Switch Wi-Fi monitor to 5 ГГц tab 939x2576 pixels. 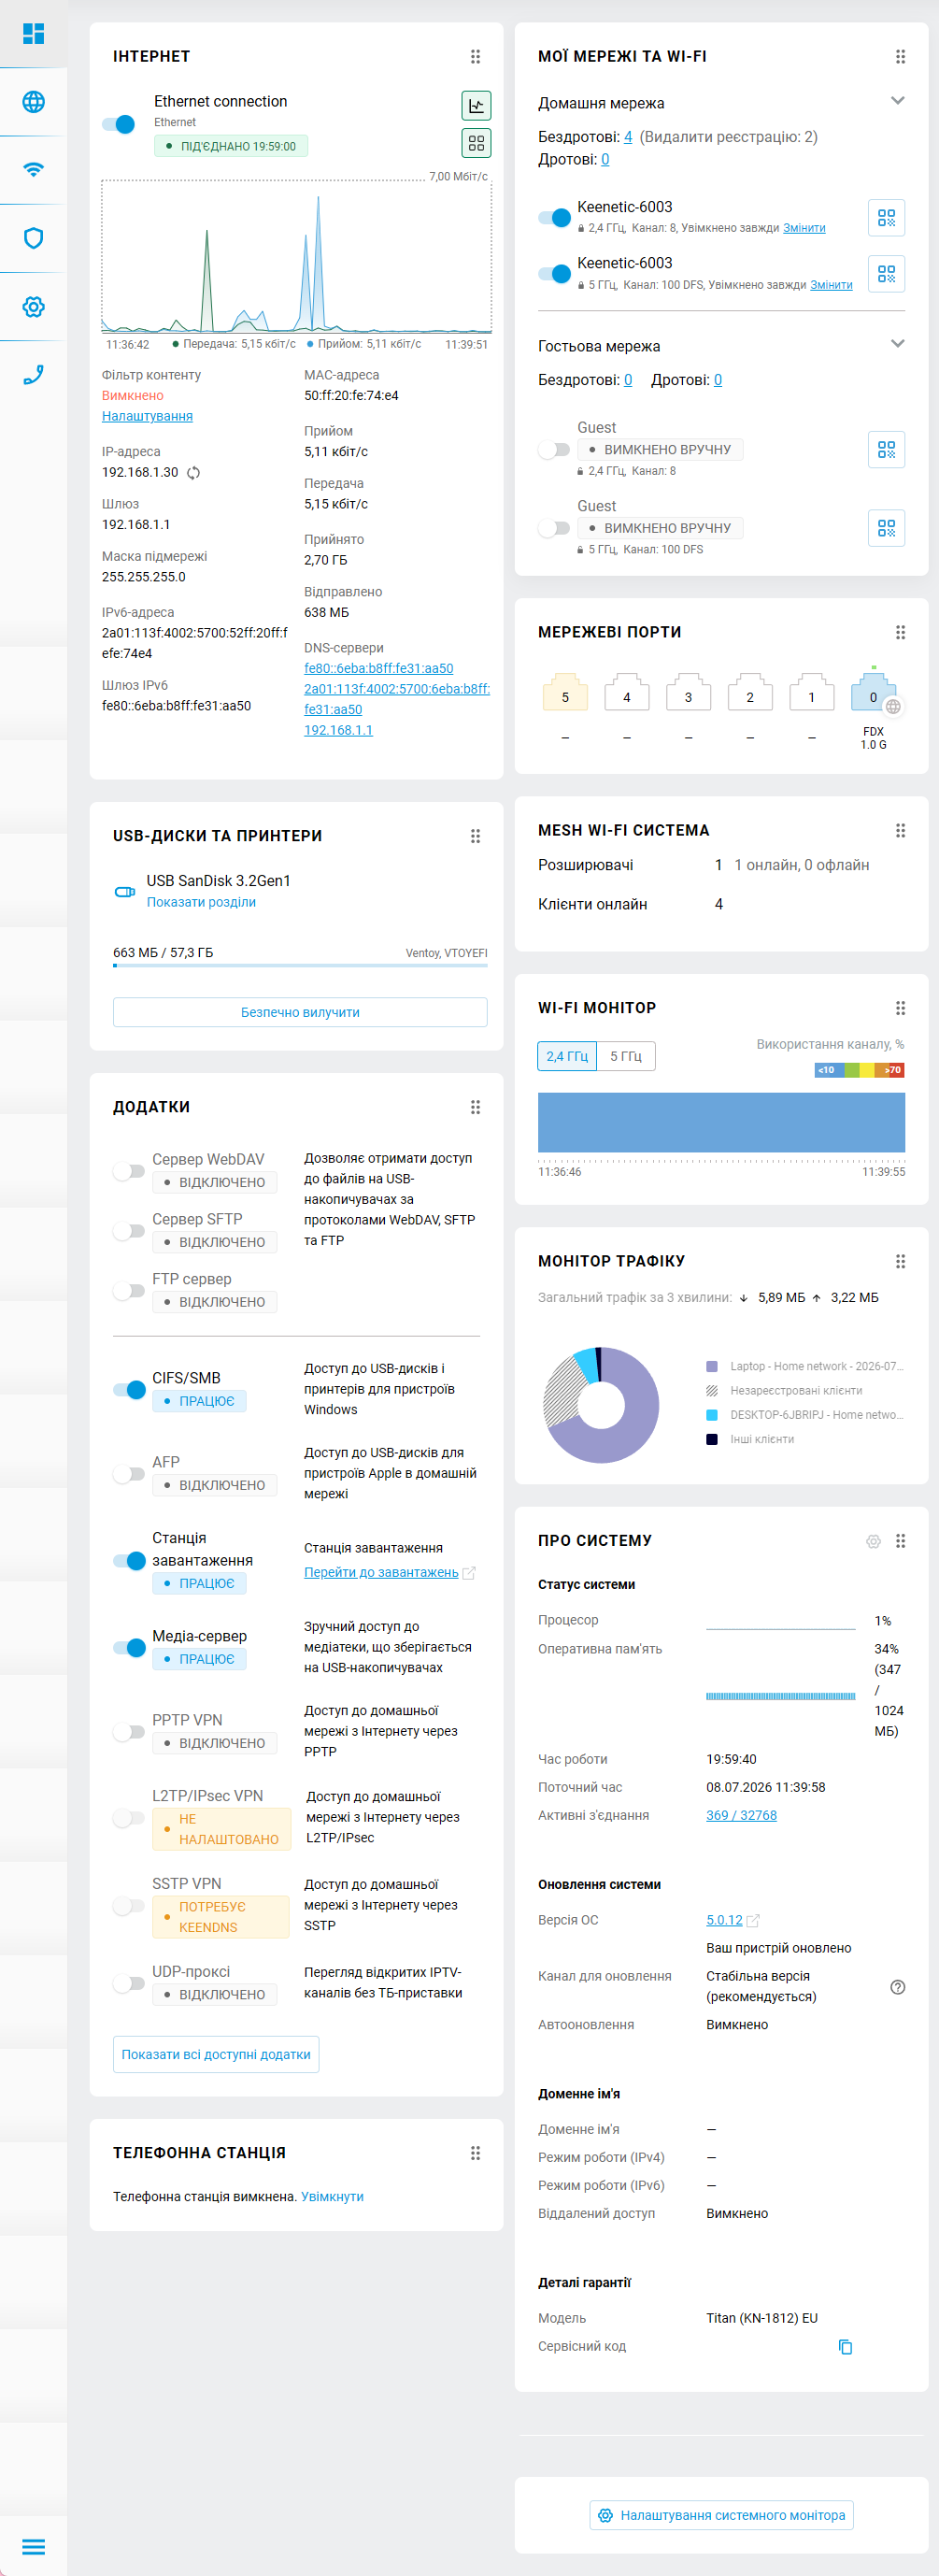coord(626,1056)
